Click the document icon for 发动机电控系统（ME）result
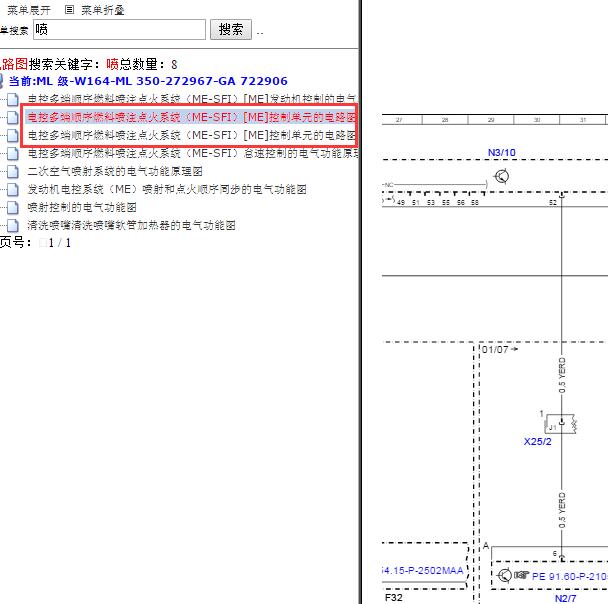 tap(12, 190)
